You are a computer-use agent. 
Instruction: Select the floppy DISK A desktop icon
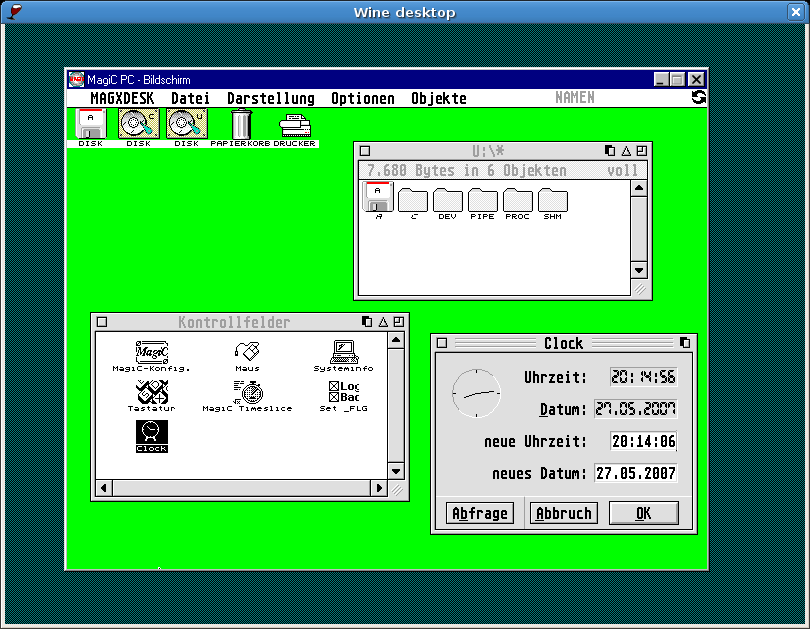(x=91, y=128)
